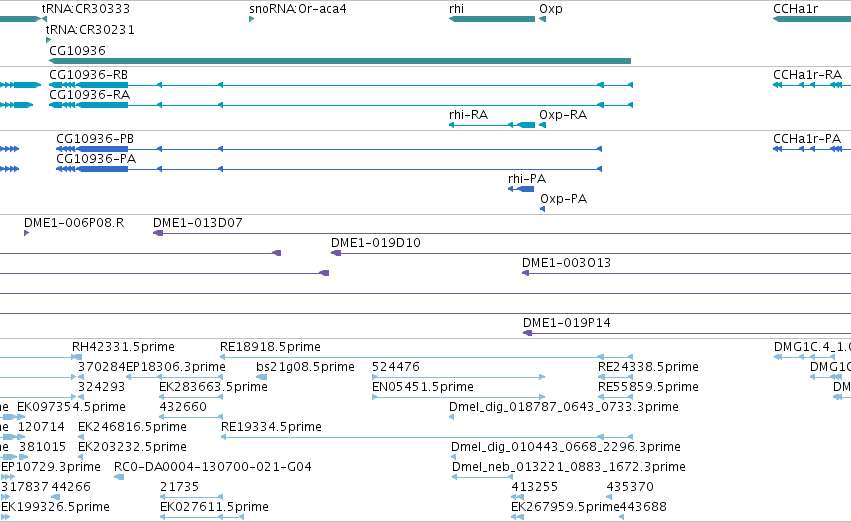This screenshot has width=851, height=522.
Task: Select Dmel_dig_010443_0668_2296.3prime label
Action: pos(566,447)
